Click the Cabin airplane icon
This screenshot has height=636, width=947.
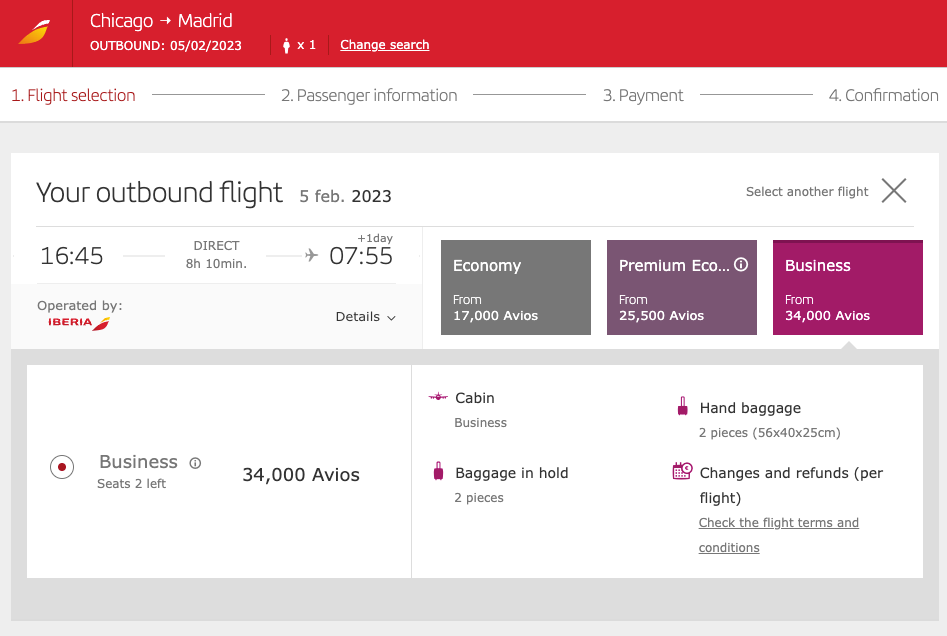(437, 398)
